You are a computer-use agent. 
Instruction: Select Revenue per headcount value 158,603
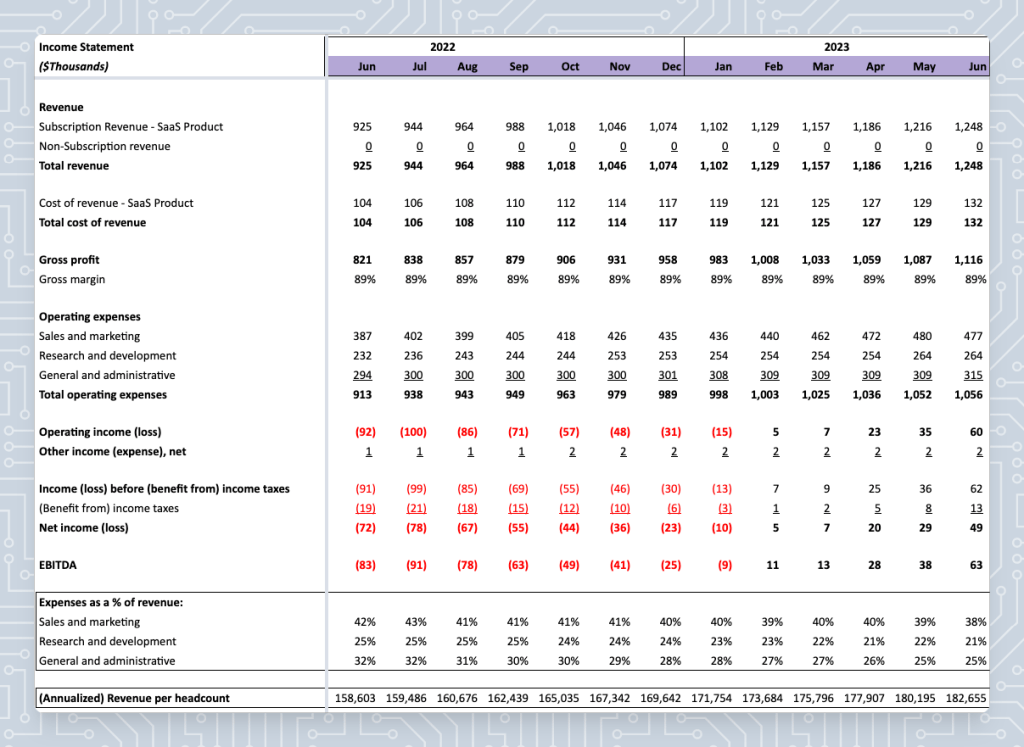[x=355, y=699]
